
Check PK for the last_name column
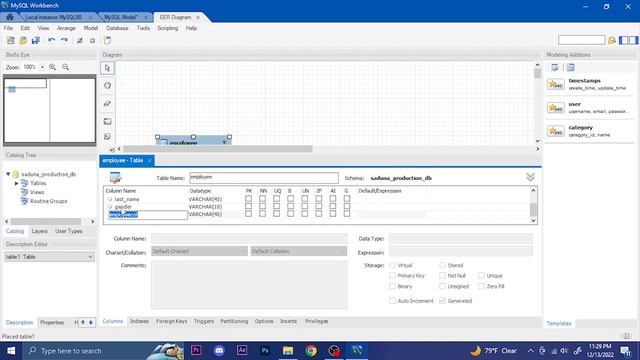pyautogui.click(x=248, y=199)
